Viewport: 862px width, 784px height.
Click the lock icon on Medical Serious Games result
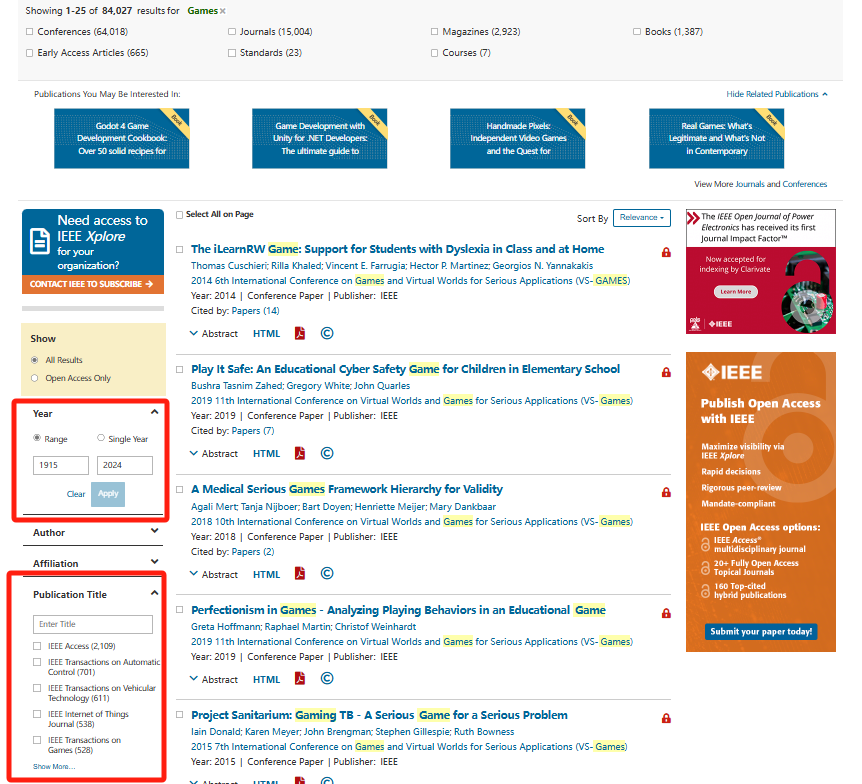pos(666,492)
